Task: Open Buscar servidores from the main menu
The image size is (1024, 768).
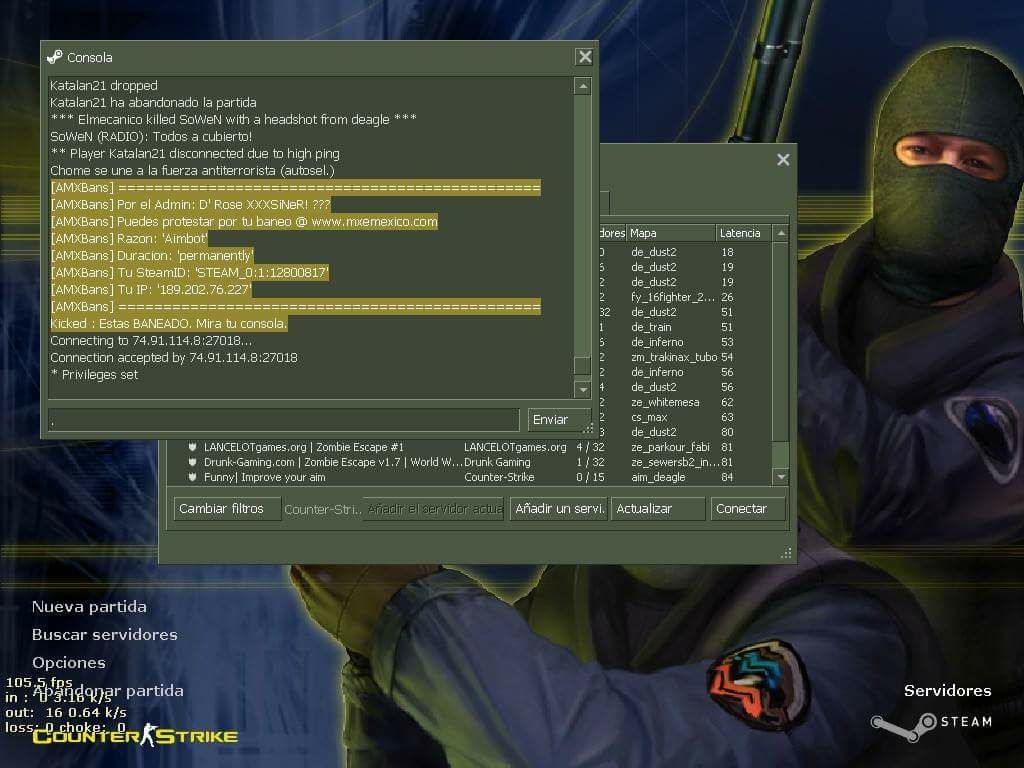Action: pyautogui.click(x=104, y=635)
